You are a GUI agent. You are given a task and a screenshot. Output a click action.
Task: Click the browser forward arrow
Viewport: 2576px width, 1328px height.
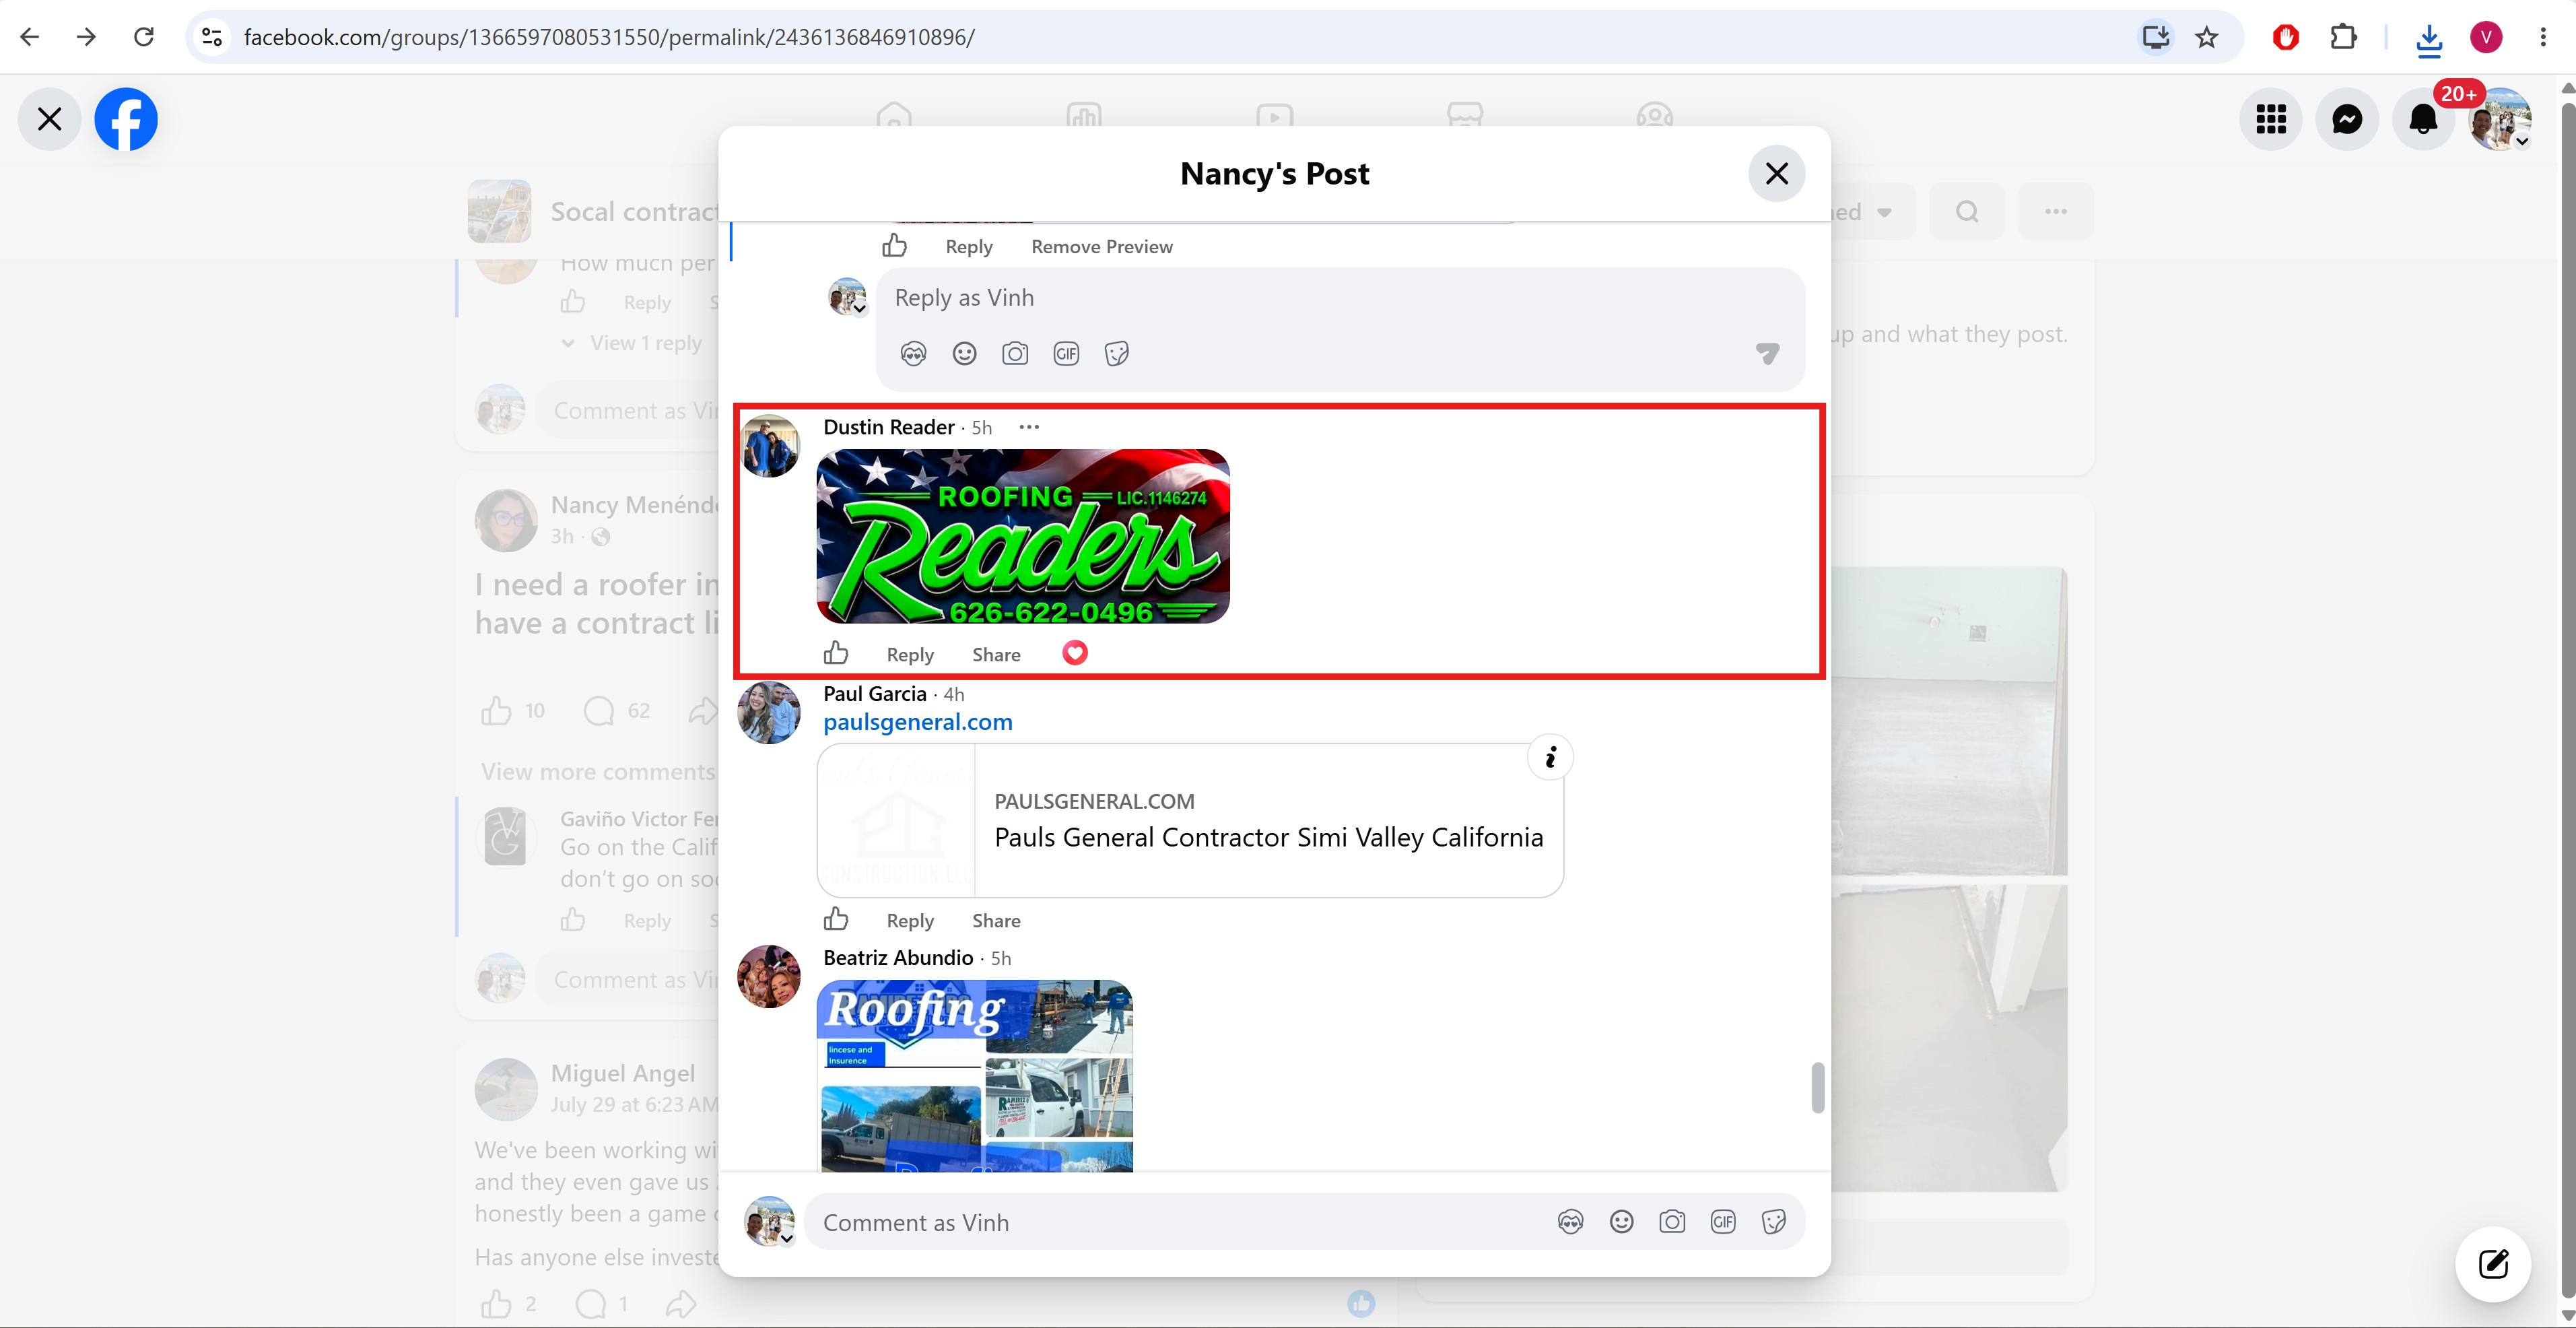click(x=87, y=37)
